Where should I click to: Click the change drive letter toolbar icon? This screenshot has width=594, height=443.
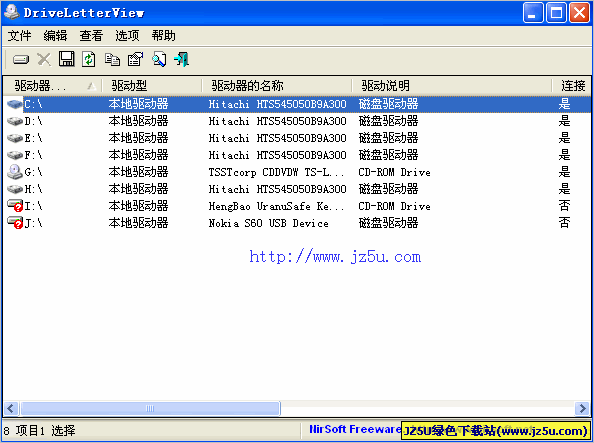21,59
